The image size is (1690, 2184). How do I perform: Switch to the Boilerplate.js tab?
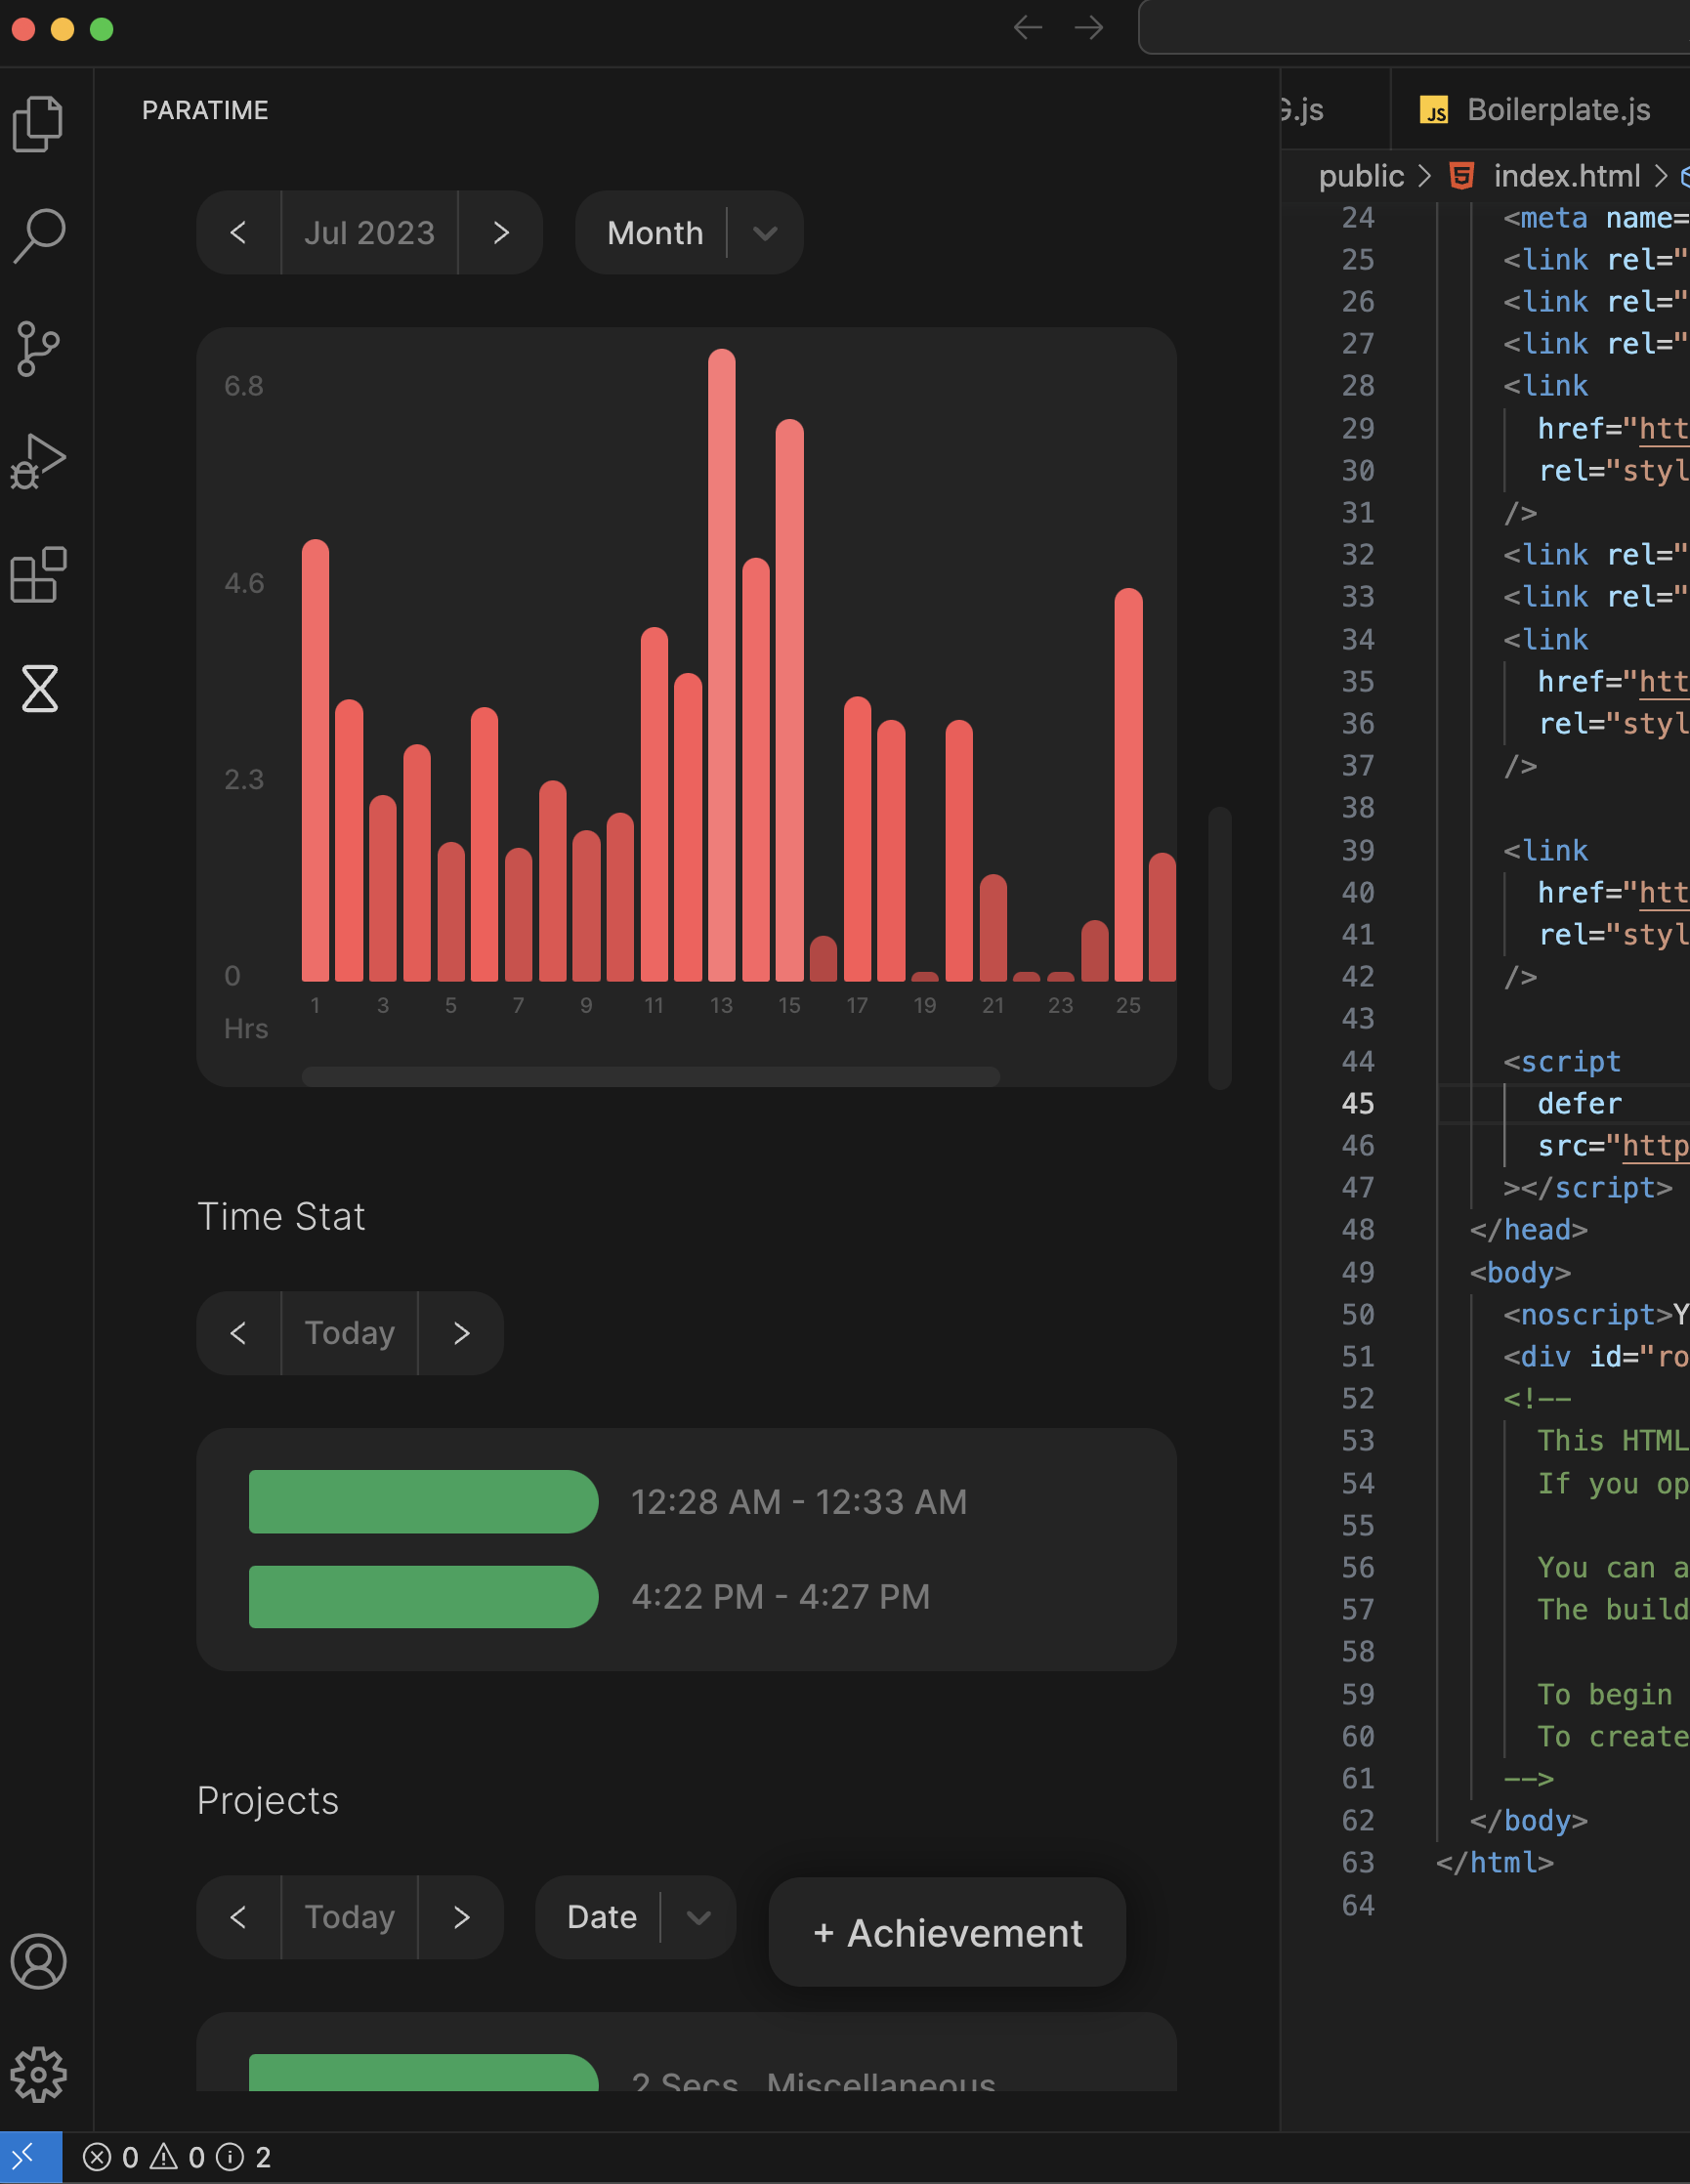click(x=1540, y=109)
